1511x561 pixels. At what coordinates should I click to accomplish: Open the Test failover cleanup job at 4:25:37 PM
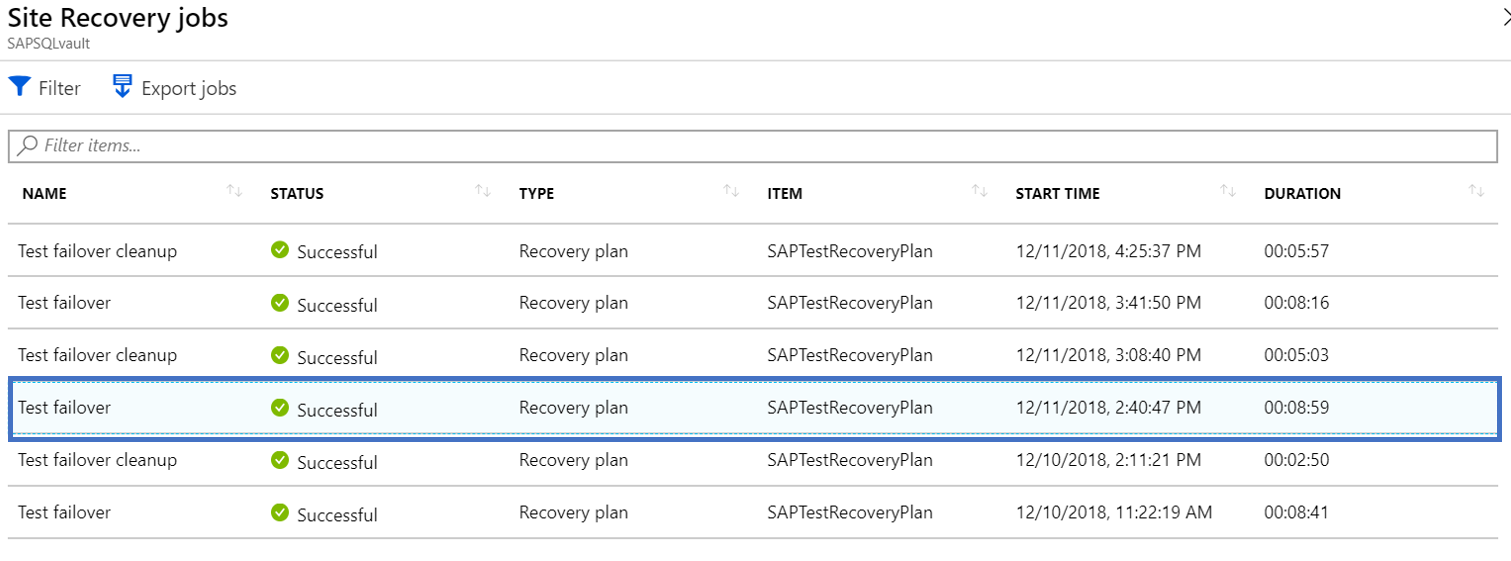pyautogui.click(x=97, y=251)
